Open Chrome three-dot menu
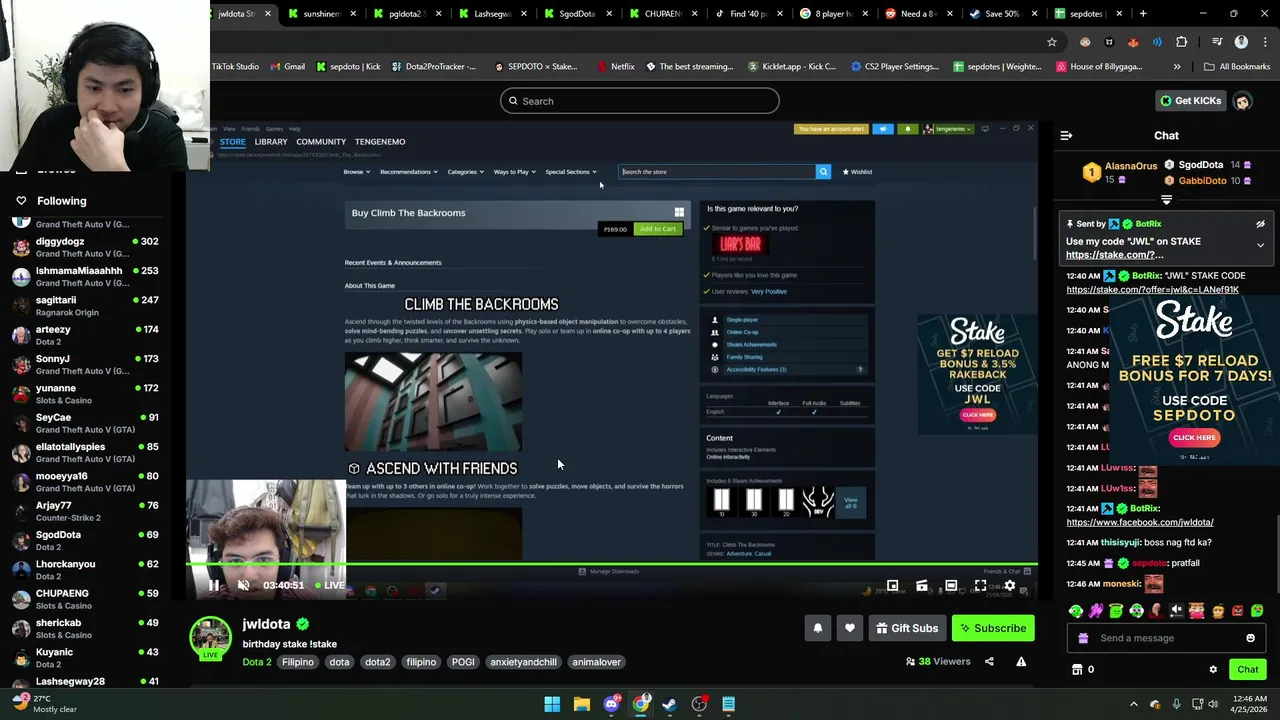The height and width of the screenshot is (720, 1280). [1265, 42]
